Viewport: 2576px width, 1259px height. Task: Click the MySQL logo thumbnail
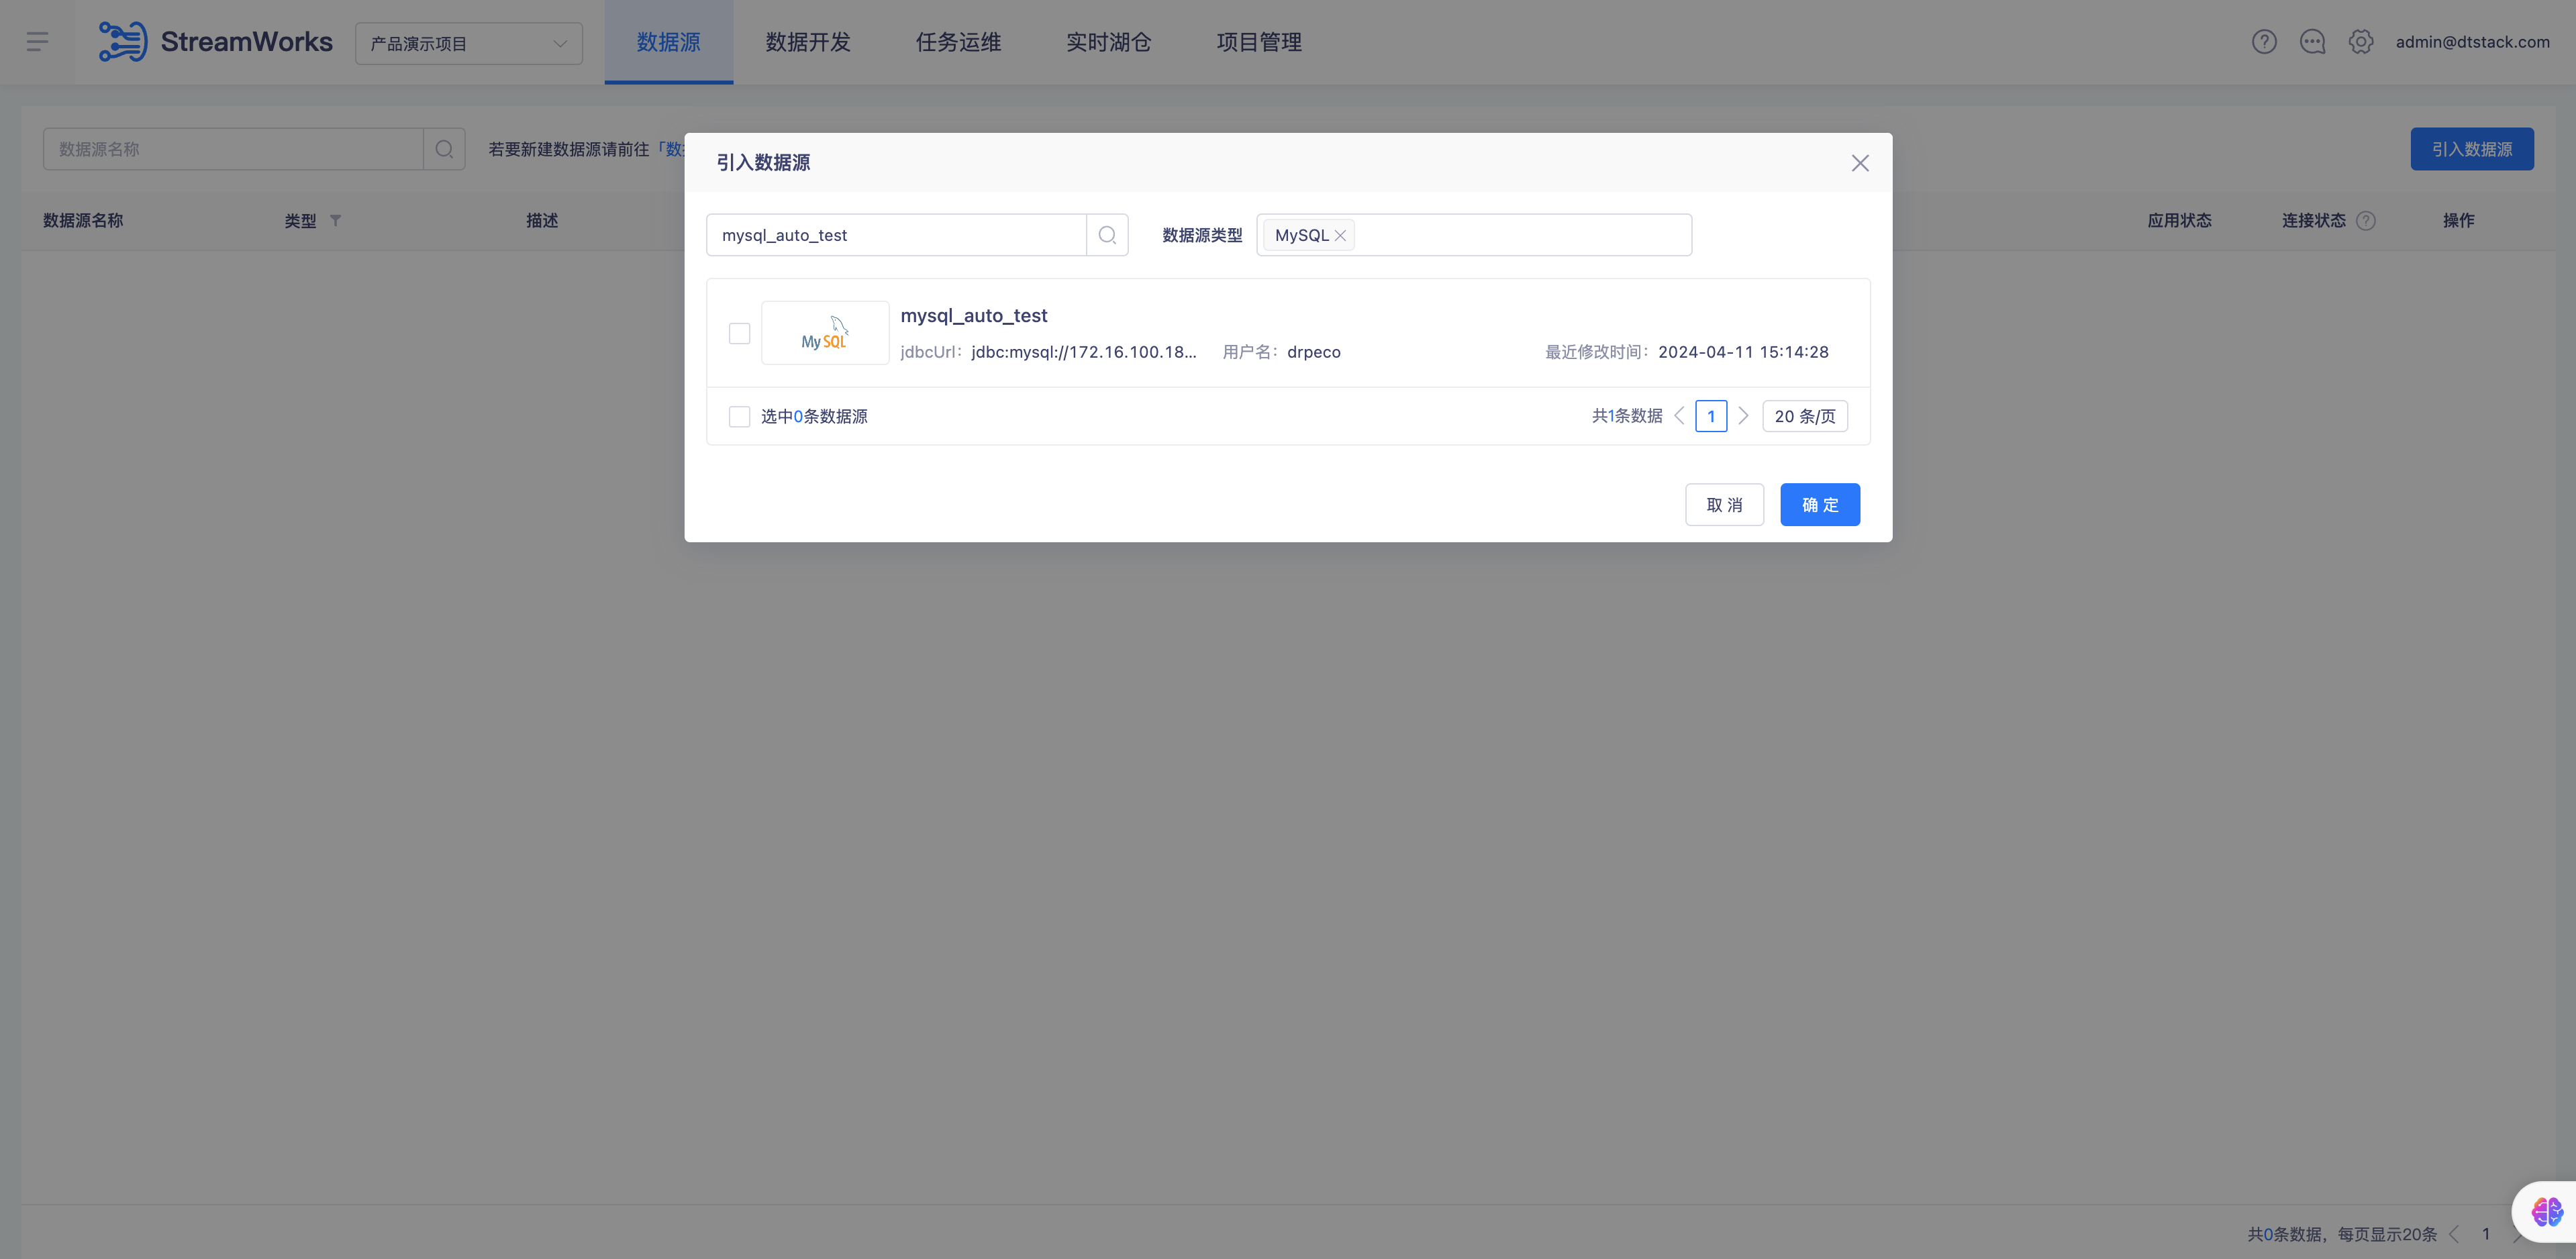pos(825,333)
